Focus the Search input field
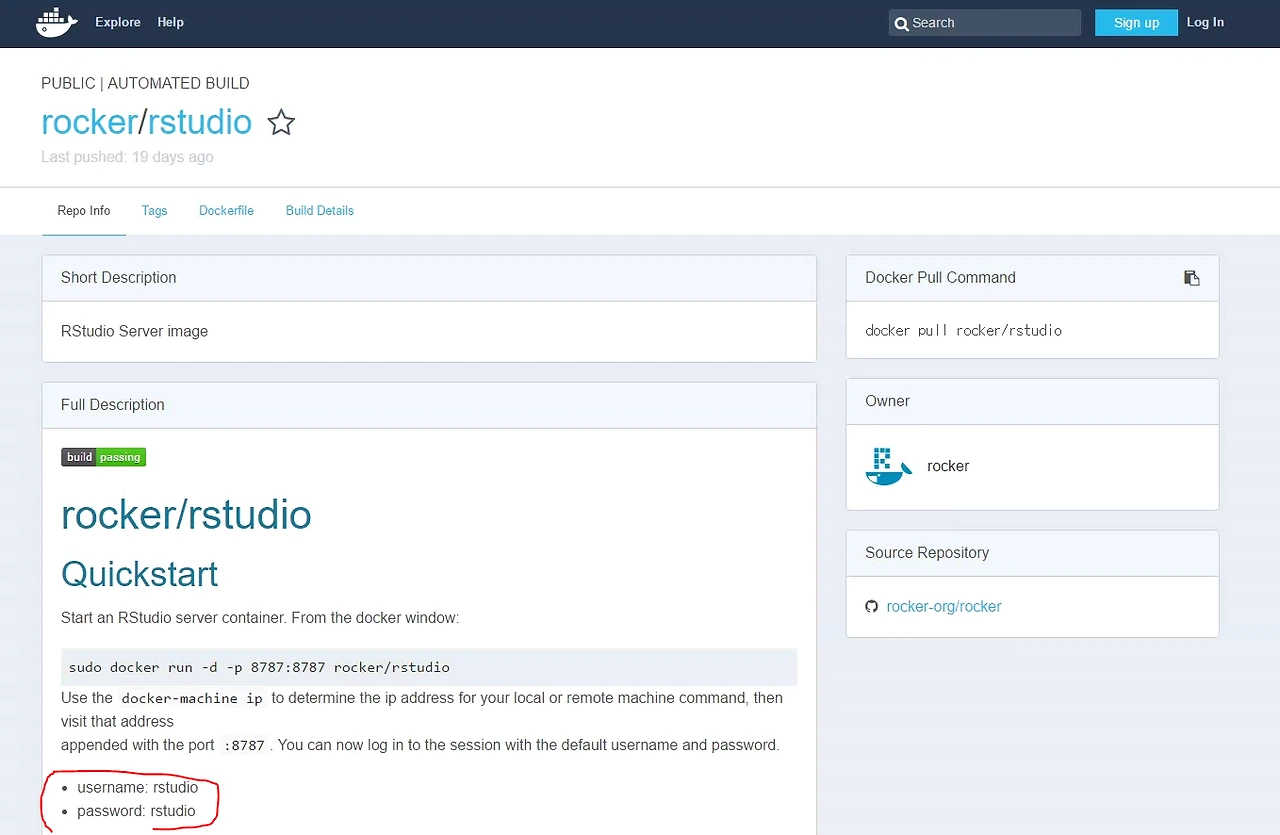Viewport: 1280px width, 835px height. click(985, 23)
